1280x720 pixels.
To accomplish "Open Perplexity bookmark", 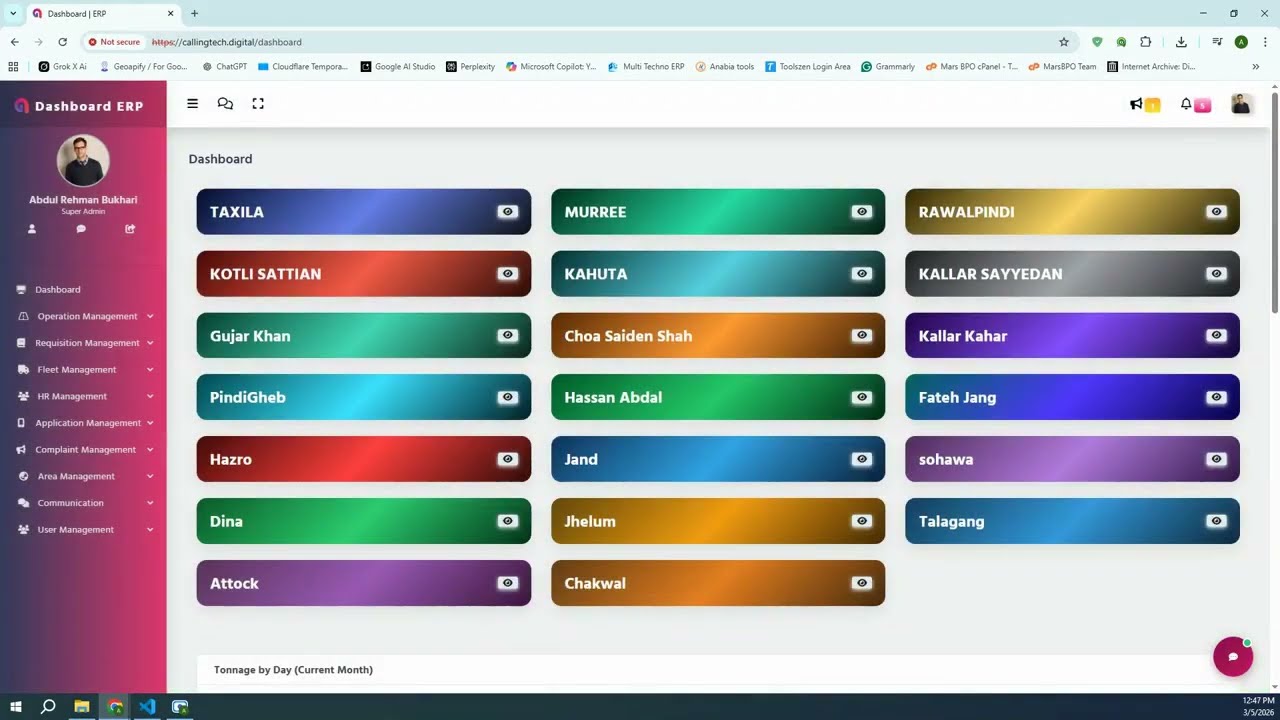I will (470, 67).
